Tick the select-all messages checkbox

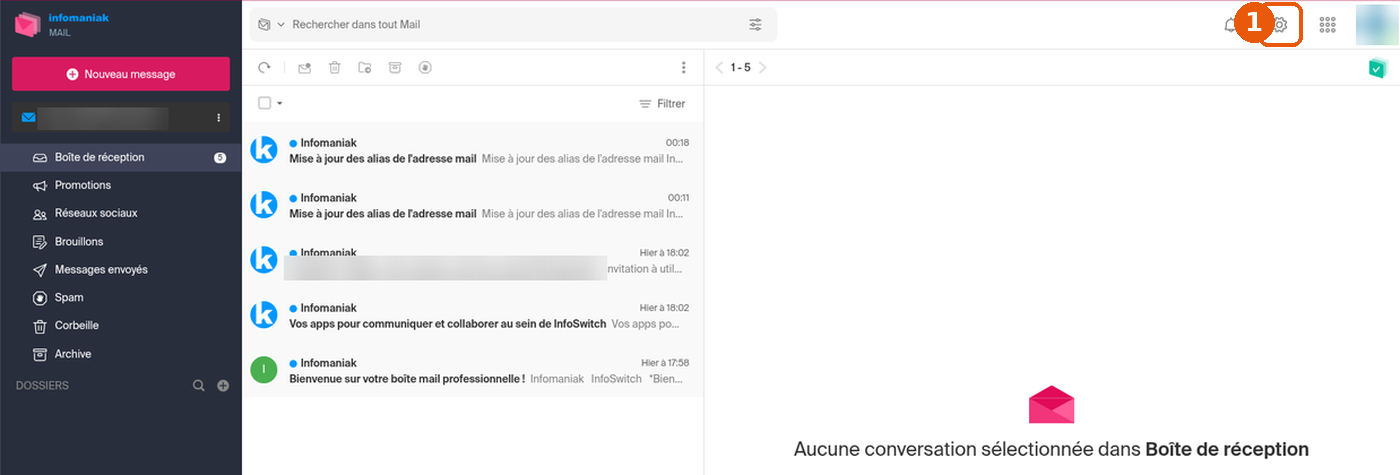coord(264,103)
